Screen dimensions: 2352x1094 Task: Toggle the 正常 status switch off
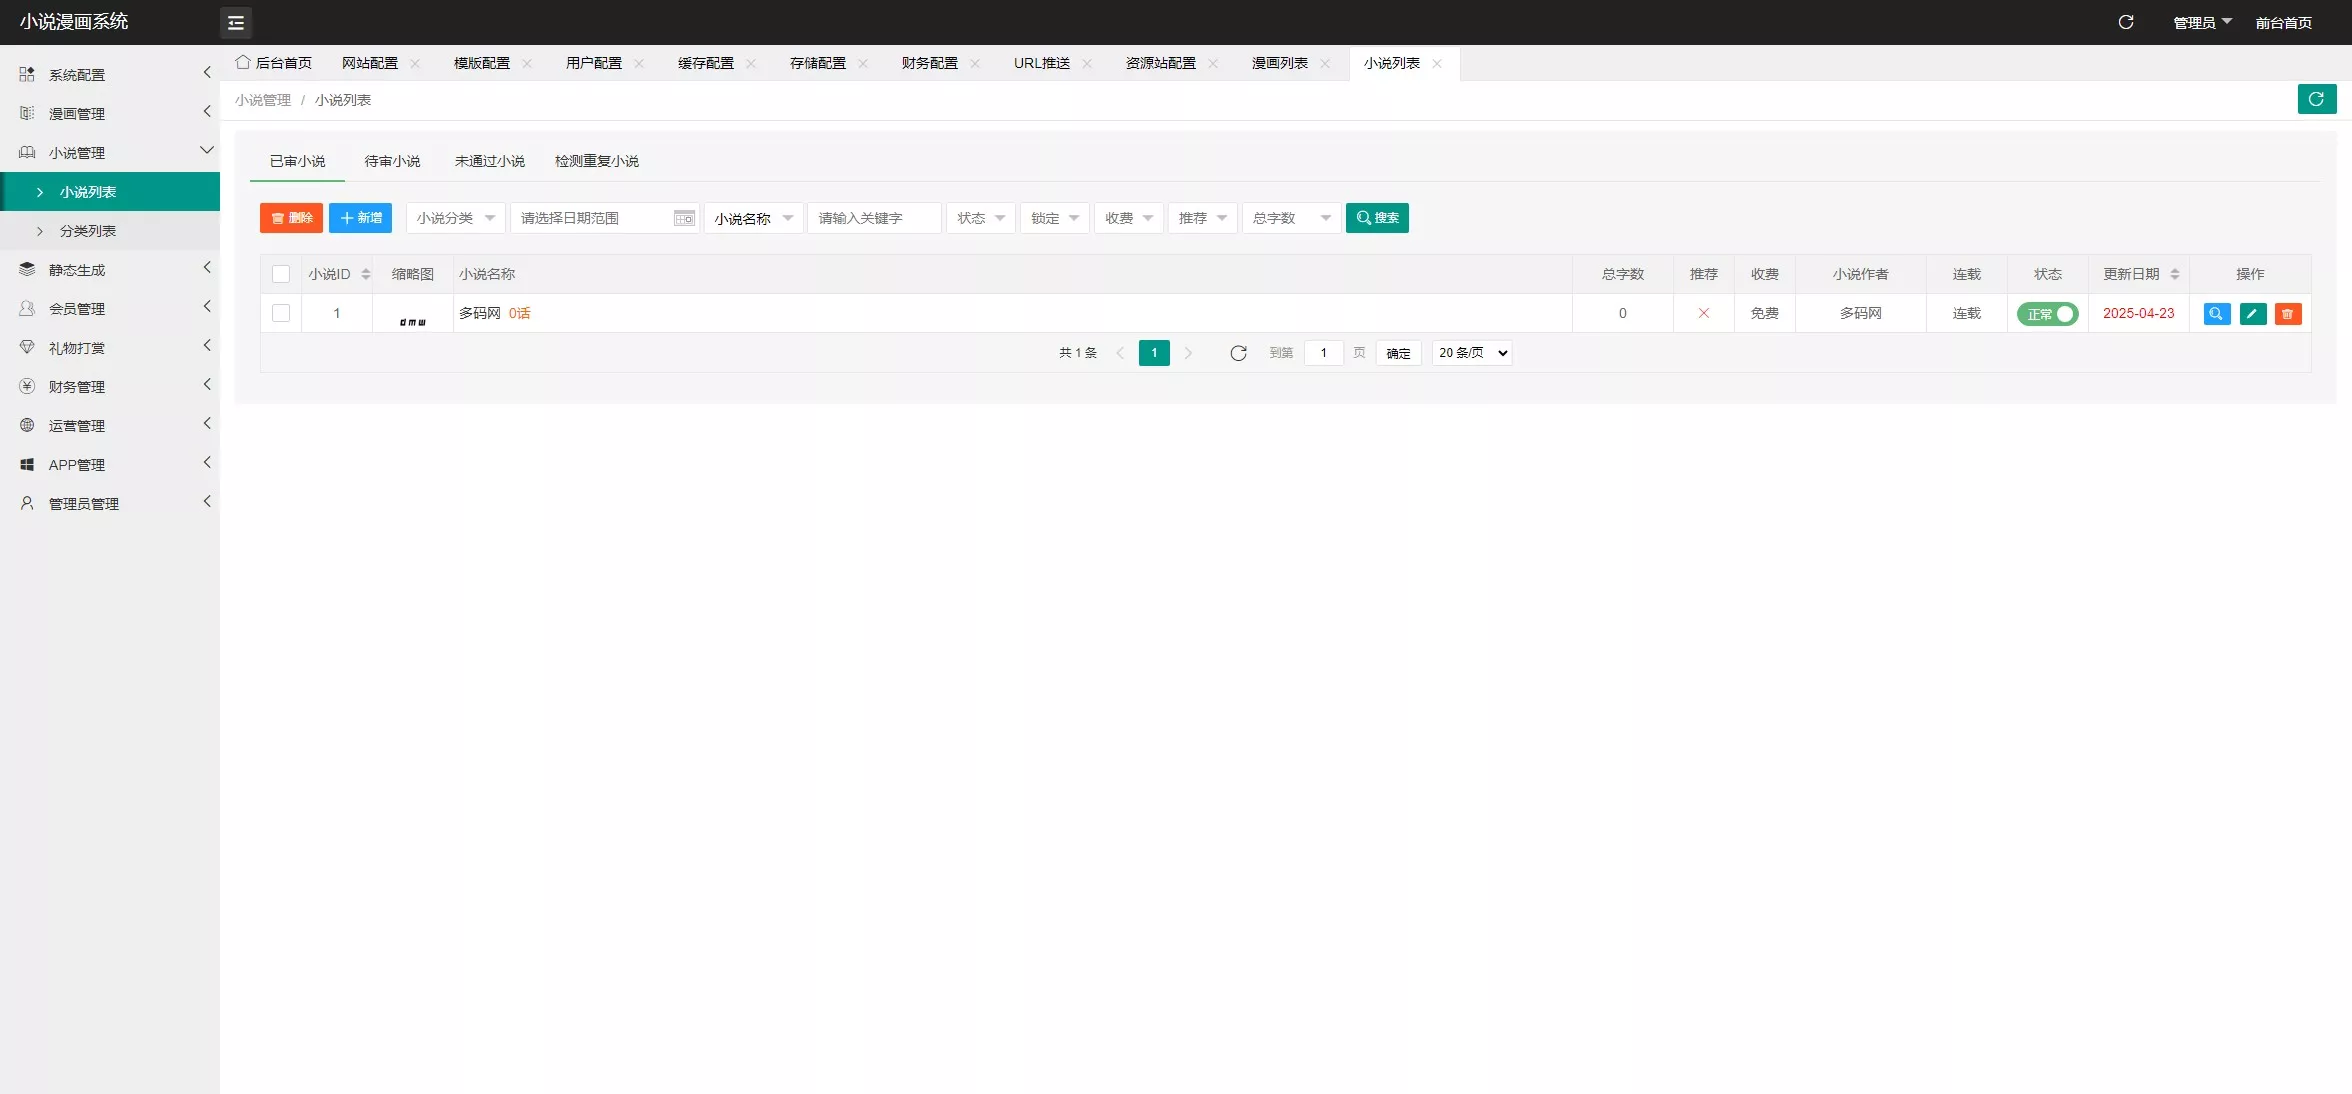click(x=2047, y=314)
